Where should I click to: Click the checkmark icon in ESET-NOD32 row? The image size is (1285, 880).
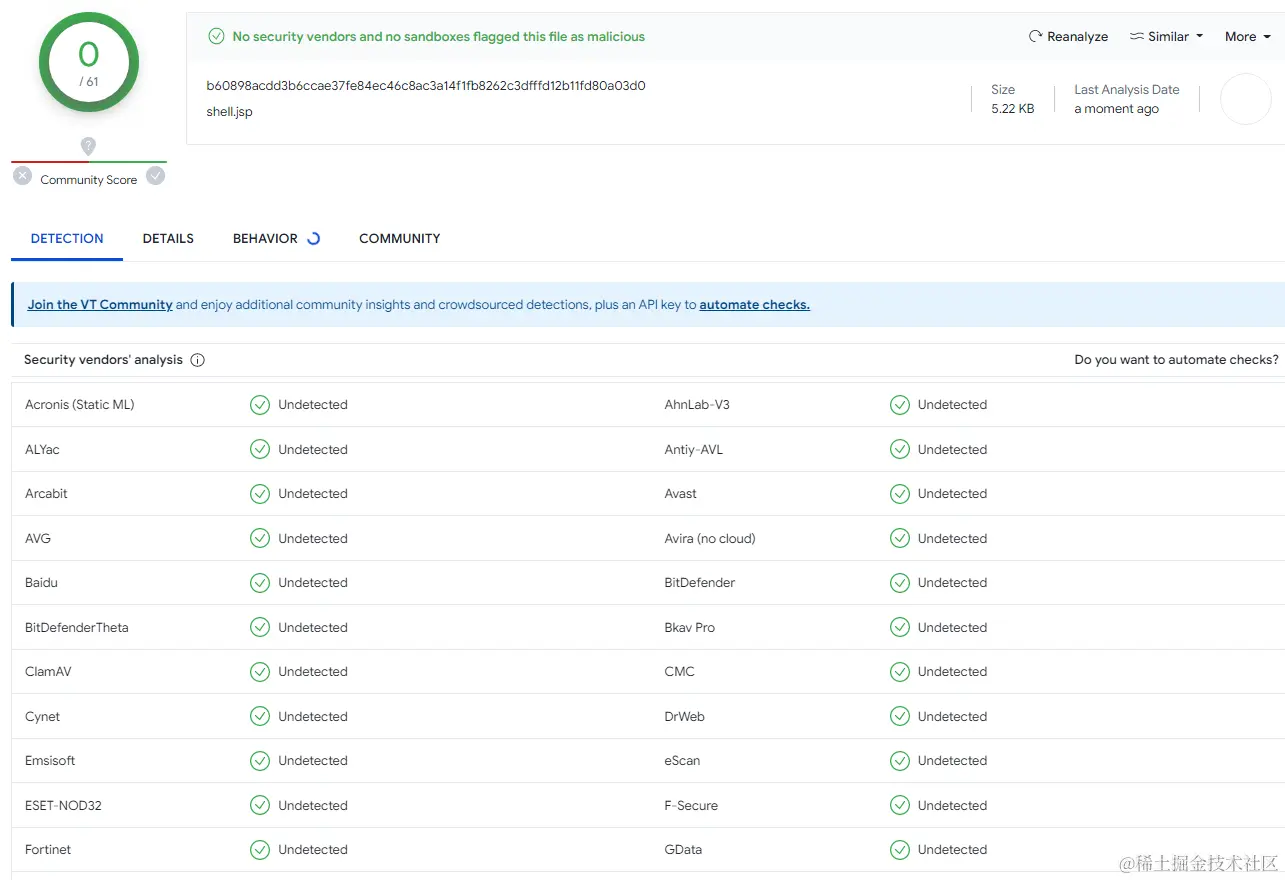tap(260, 806)
